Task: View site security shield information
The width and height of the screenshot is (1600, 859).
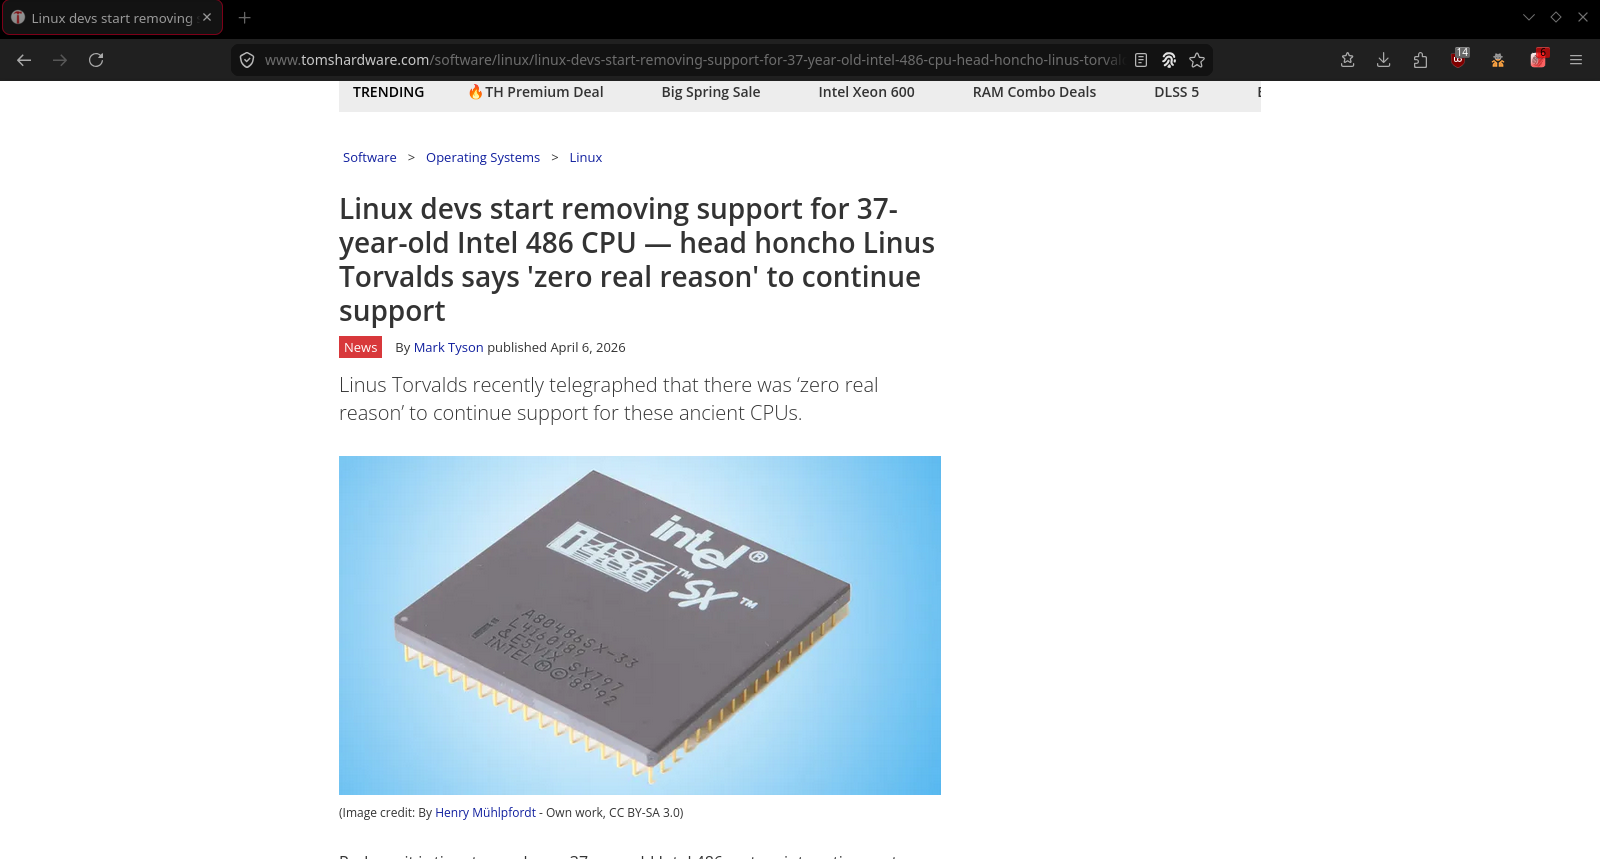Action: 247,60
